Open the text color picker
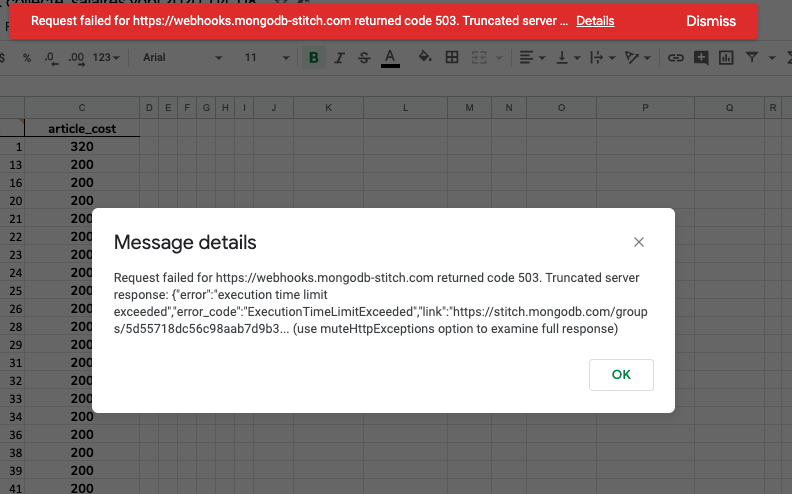This screenshot has height=494, width=792. coord(390,58)
